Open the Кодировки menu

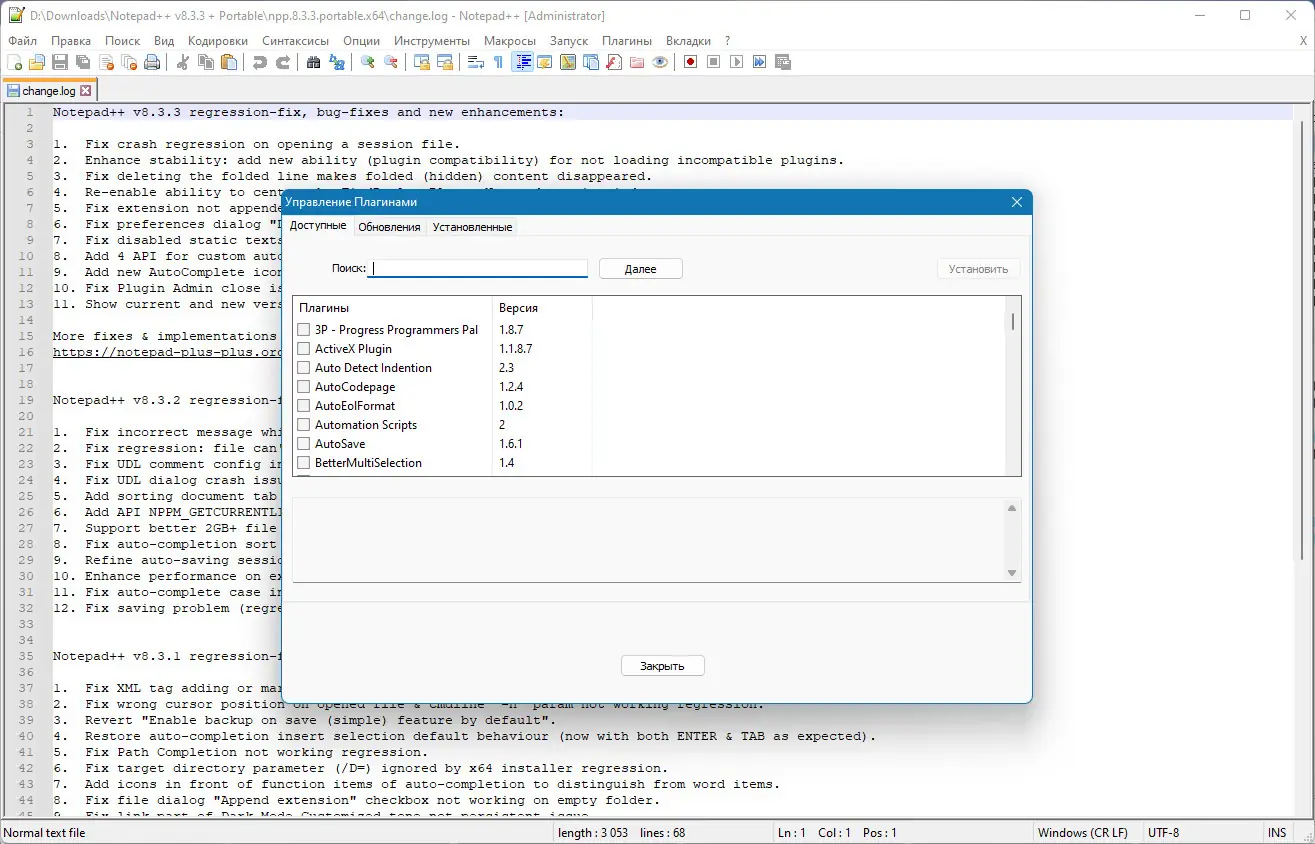(218, 41)
